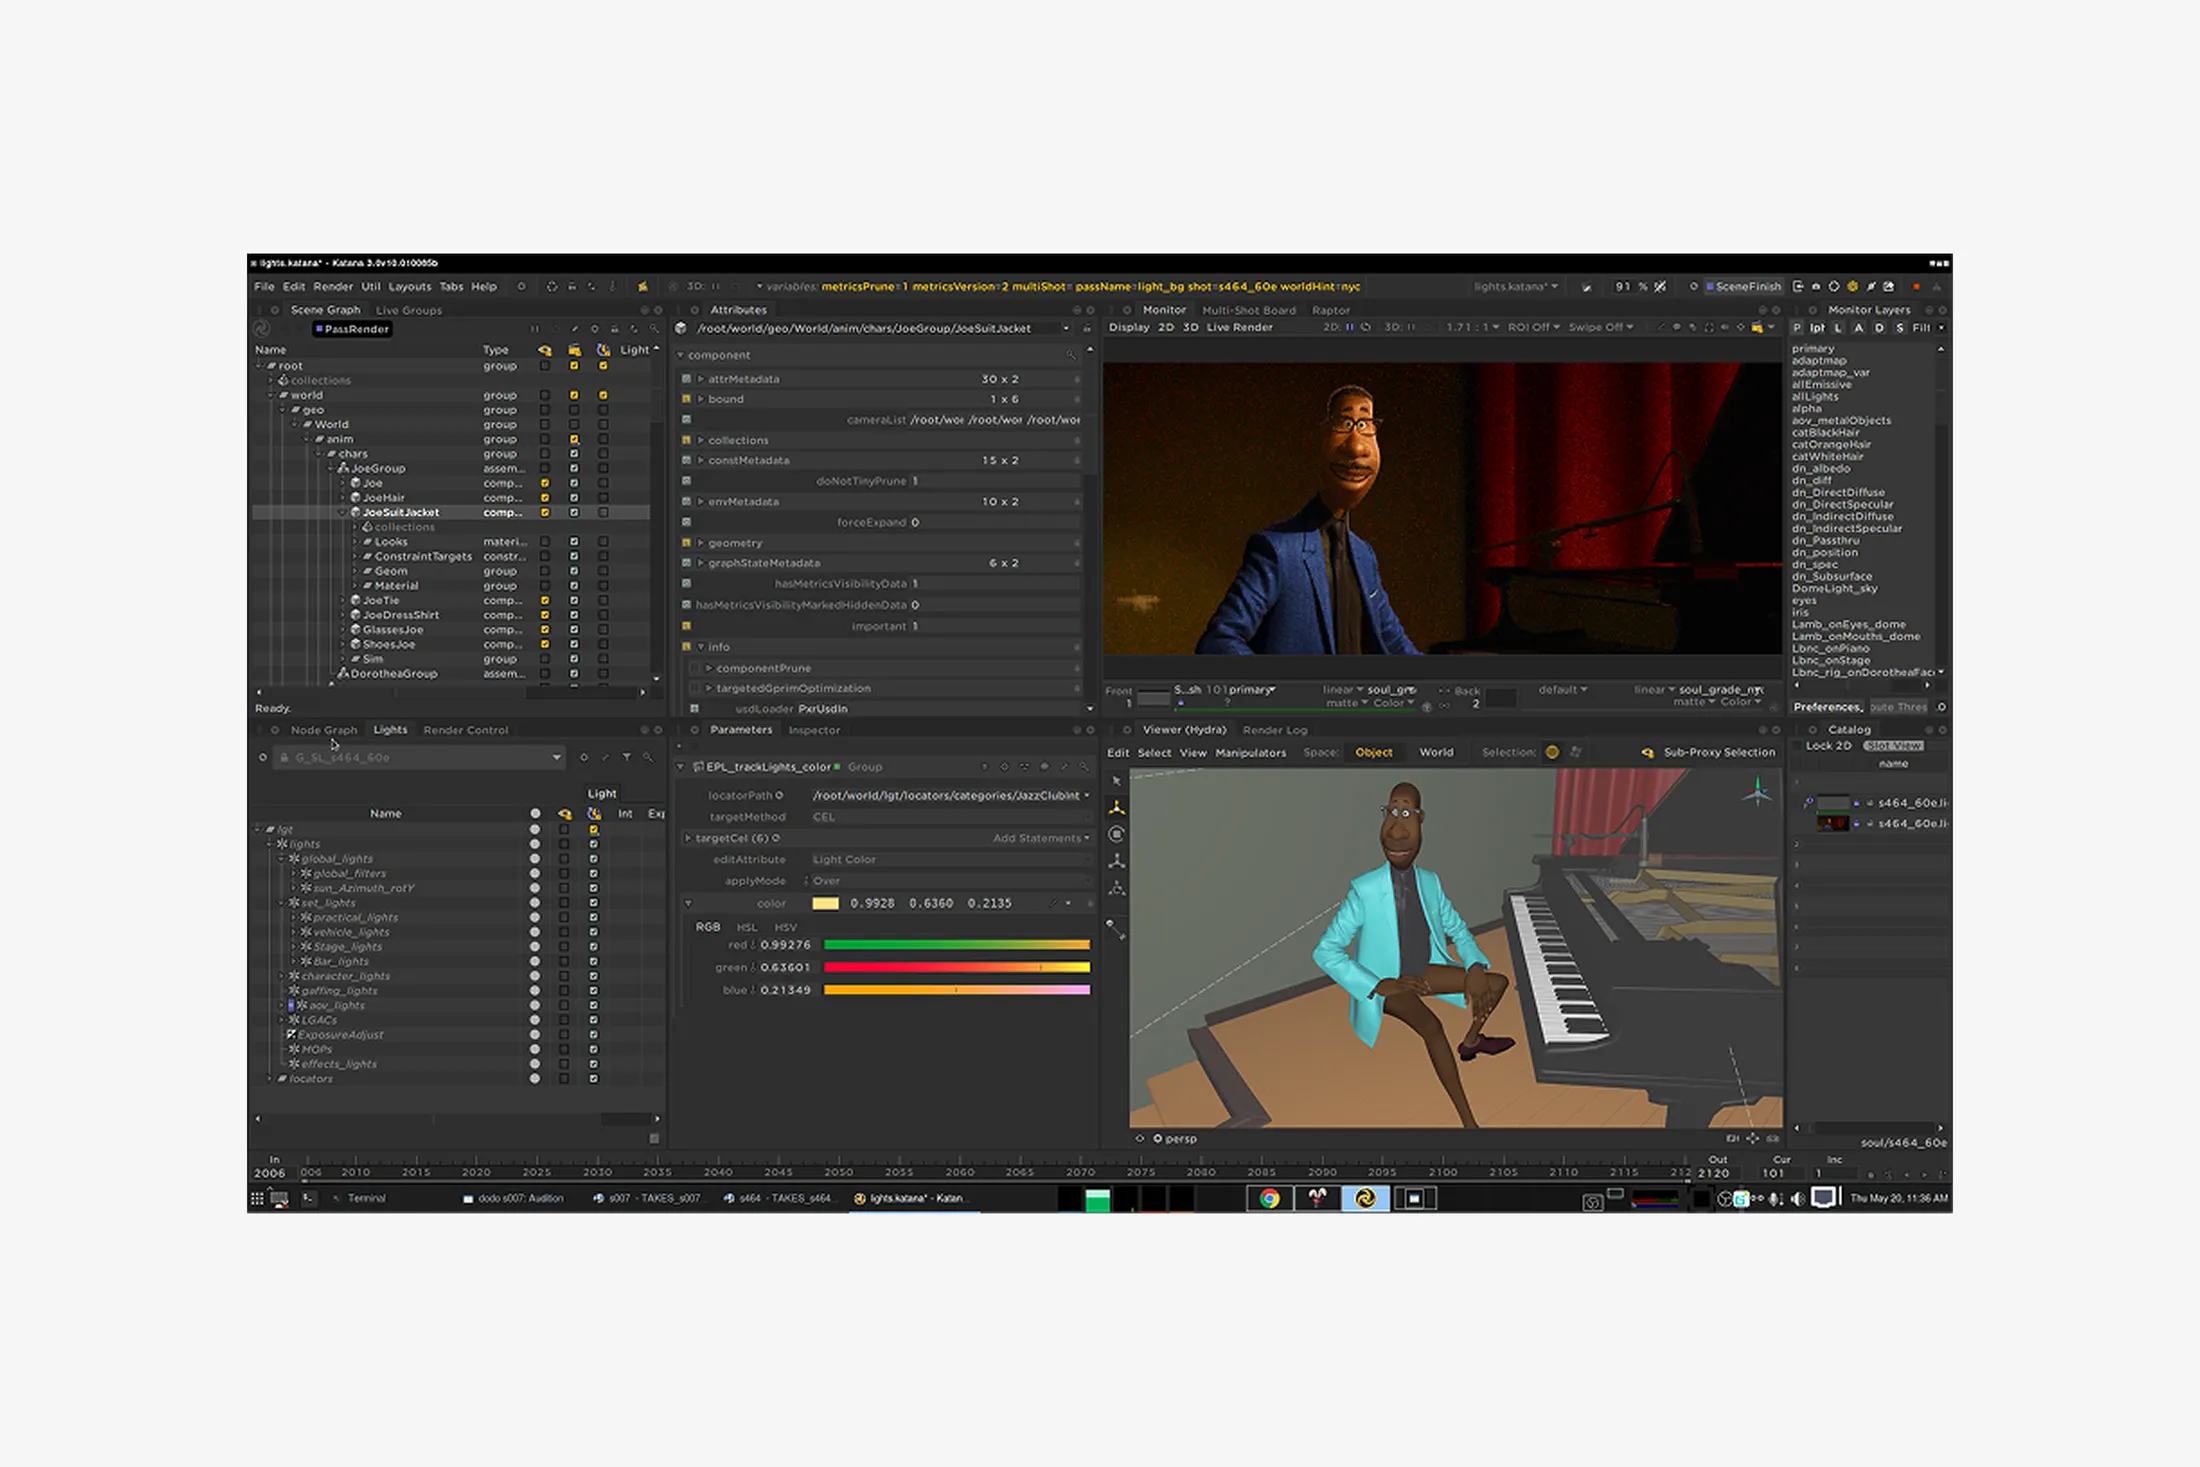This screenshot has width=2200, height=1467.
Task: Click Add Statements in targetCel row
Action: click(x=1040, y=838)
